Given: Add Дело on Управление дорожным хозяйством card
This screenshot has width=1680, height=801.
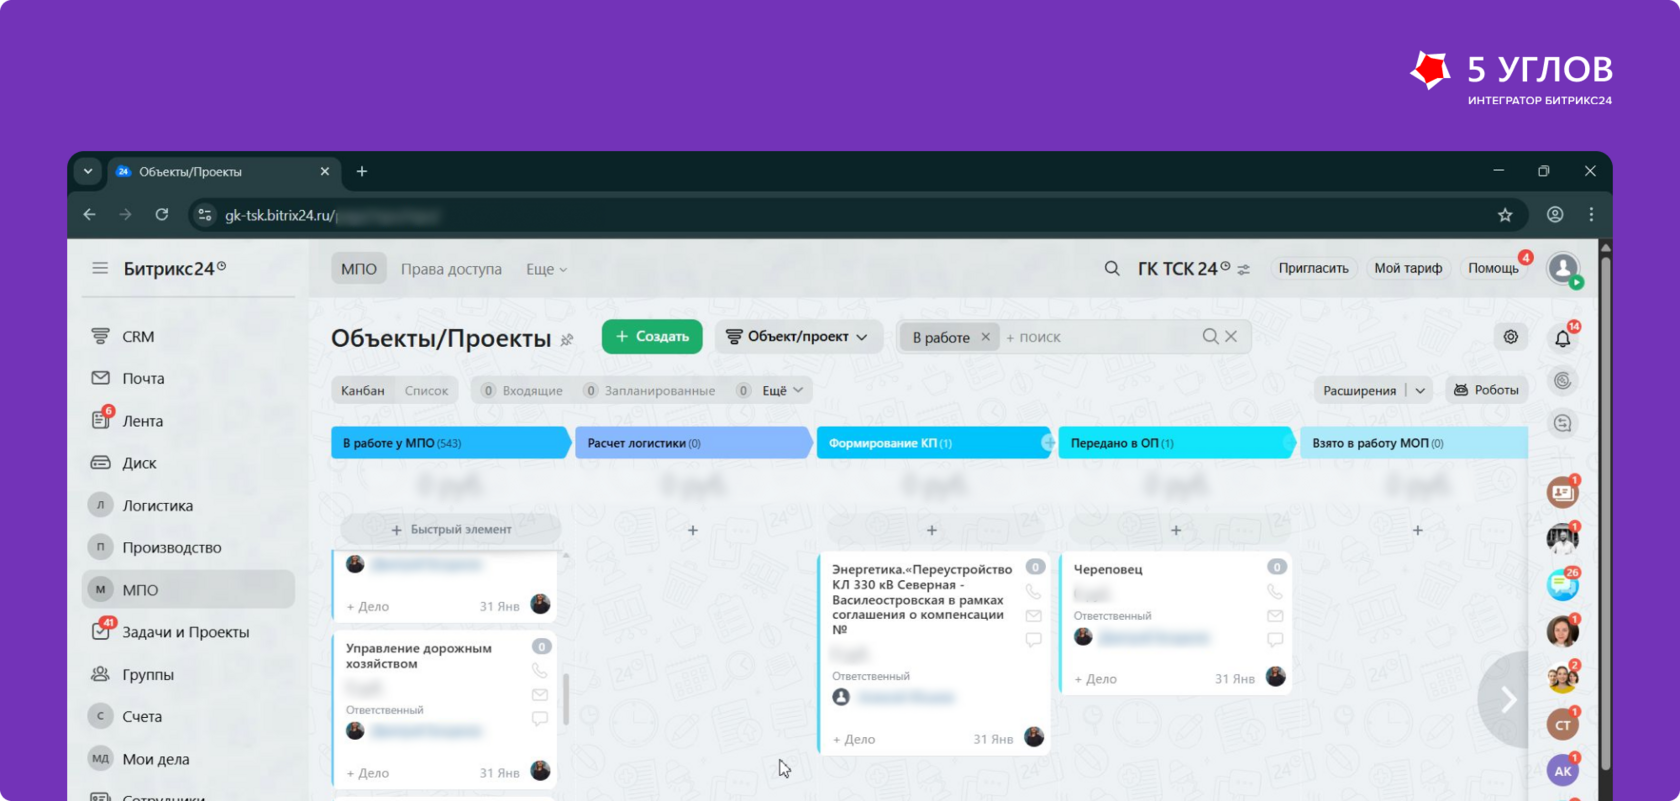Looking at the screenshot, I should click(368, 773).
